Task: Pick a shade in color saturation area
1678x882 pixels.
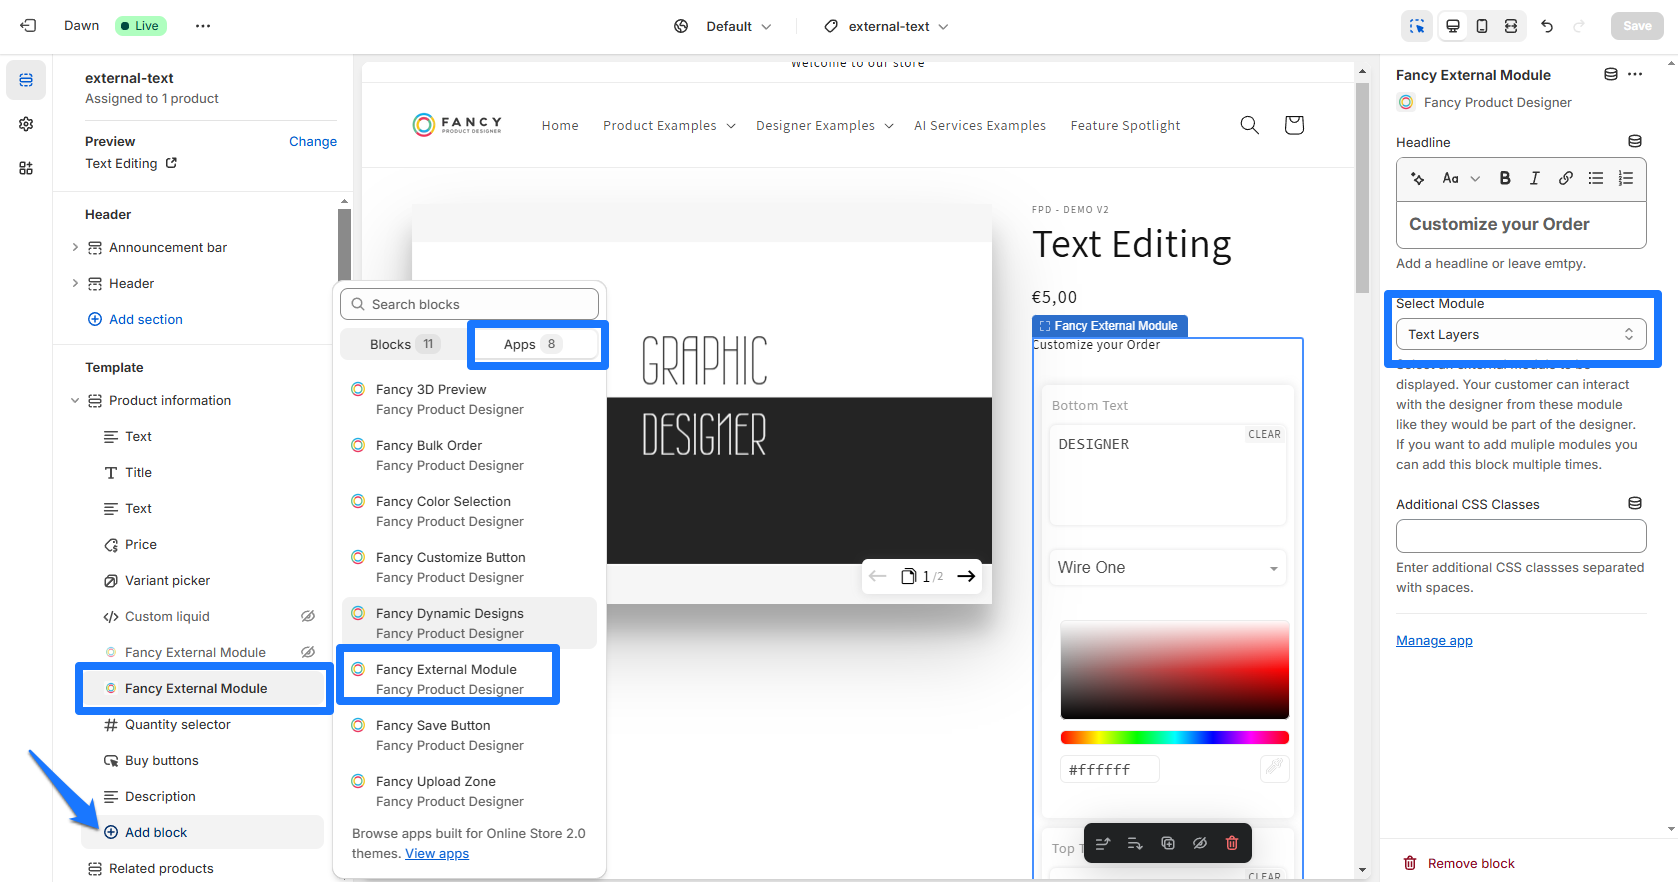Action: [x=1175, y=669]
